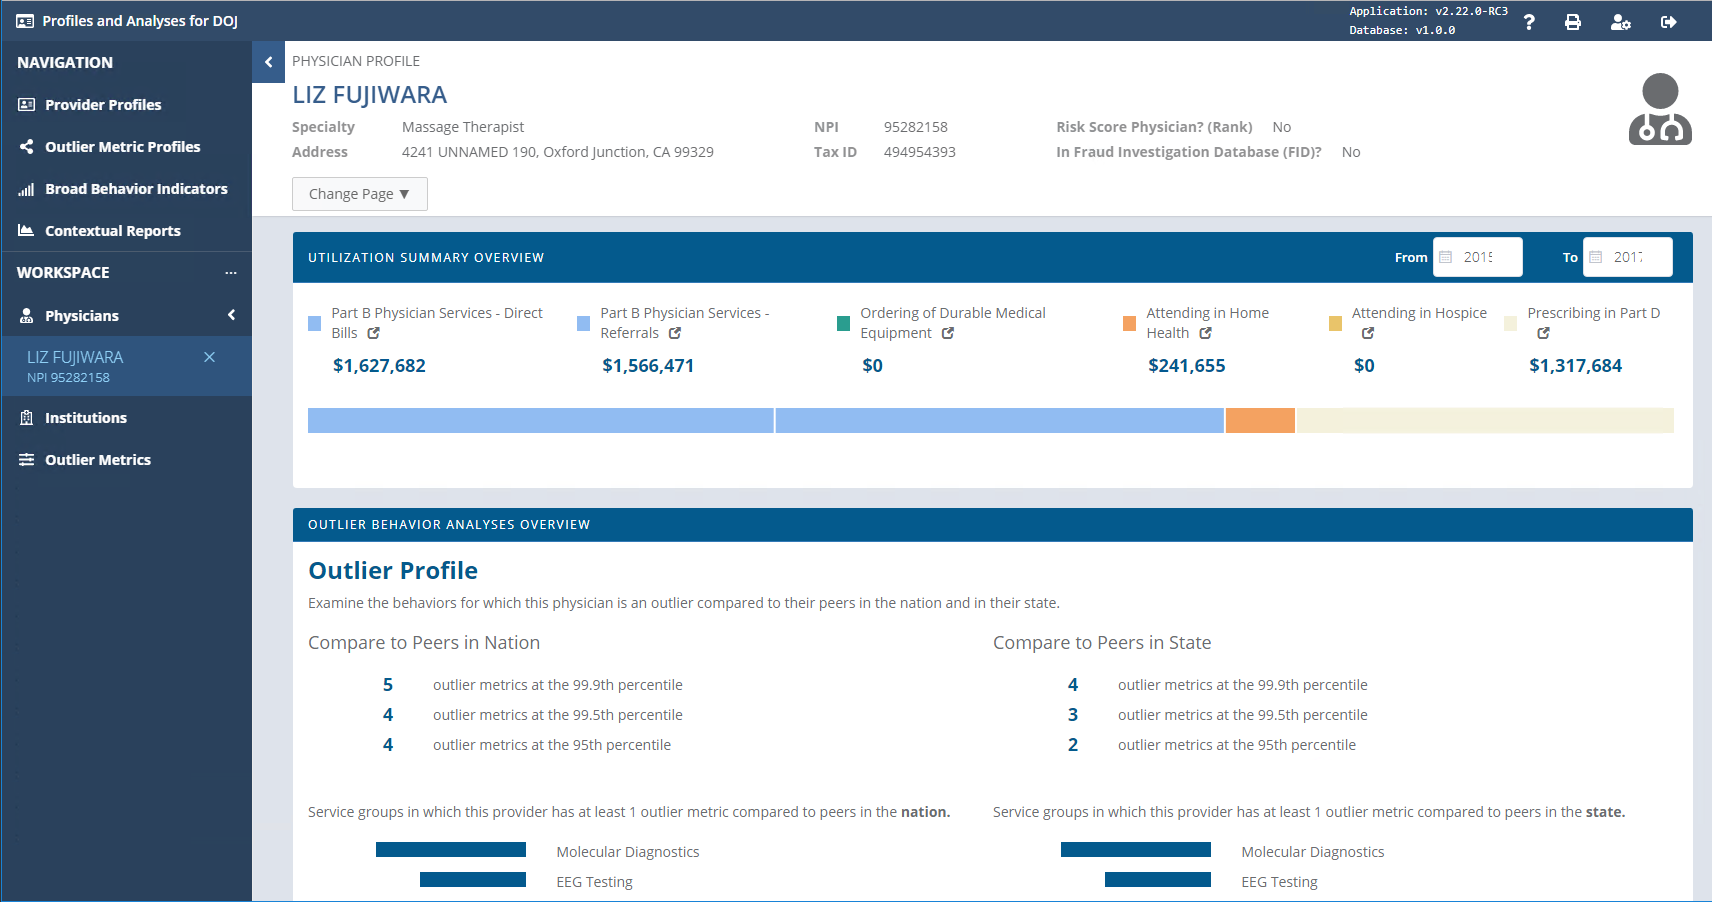Click state count 2 at 95th percentile
The height and width of the screenshot is (902, 1712).
click(x=1073, y=745)
